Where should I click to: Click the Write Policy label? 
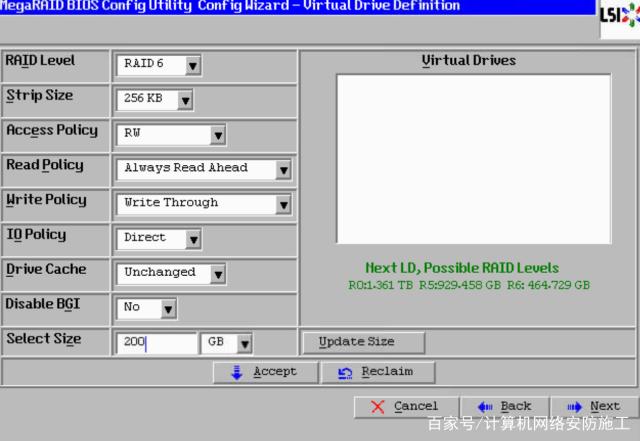click(47, 200)
